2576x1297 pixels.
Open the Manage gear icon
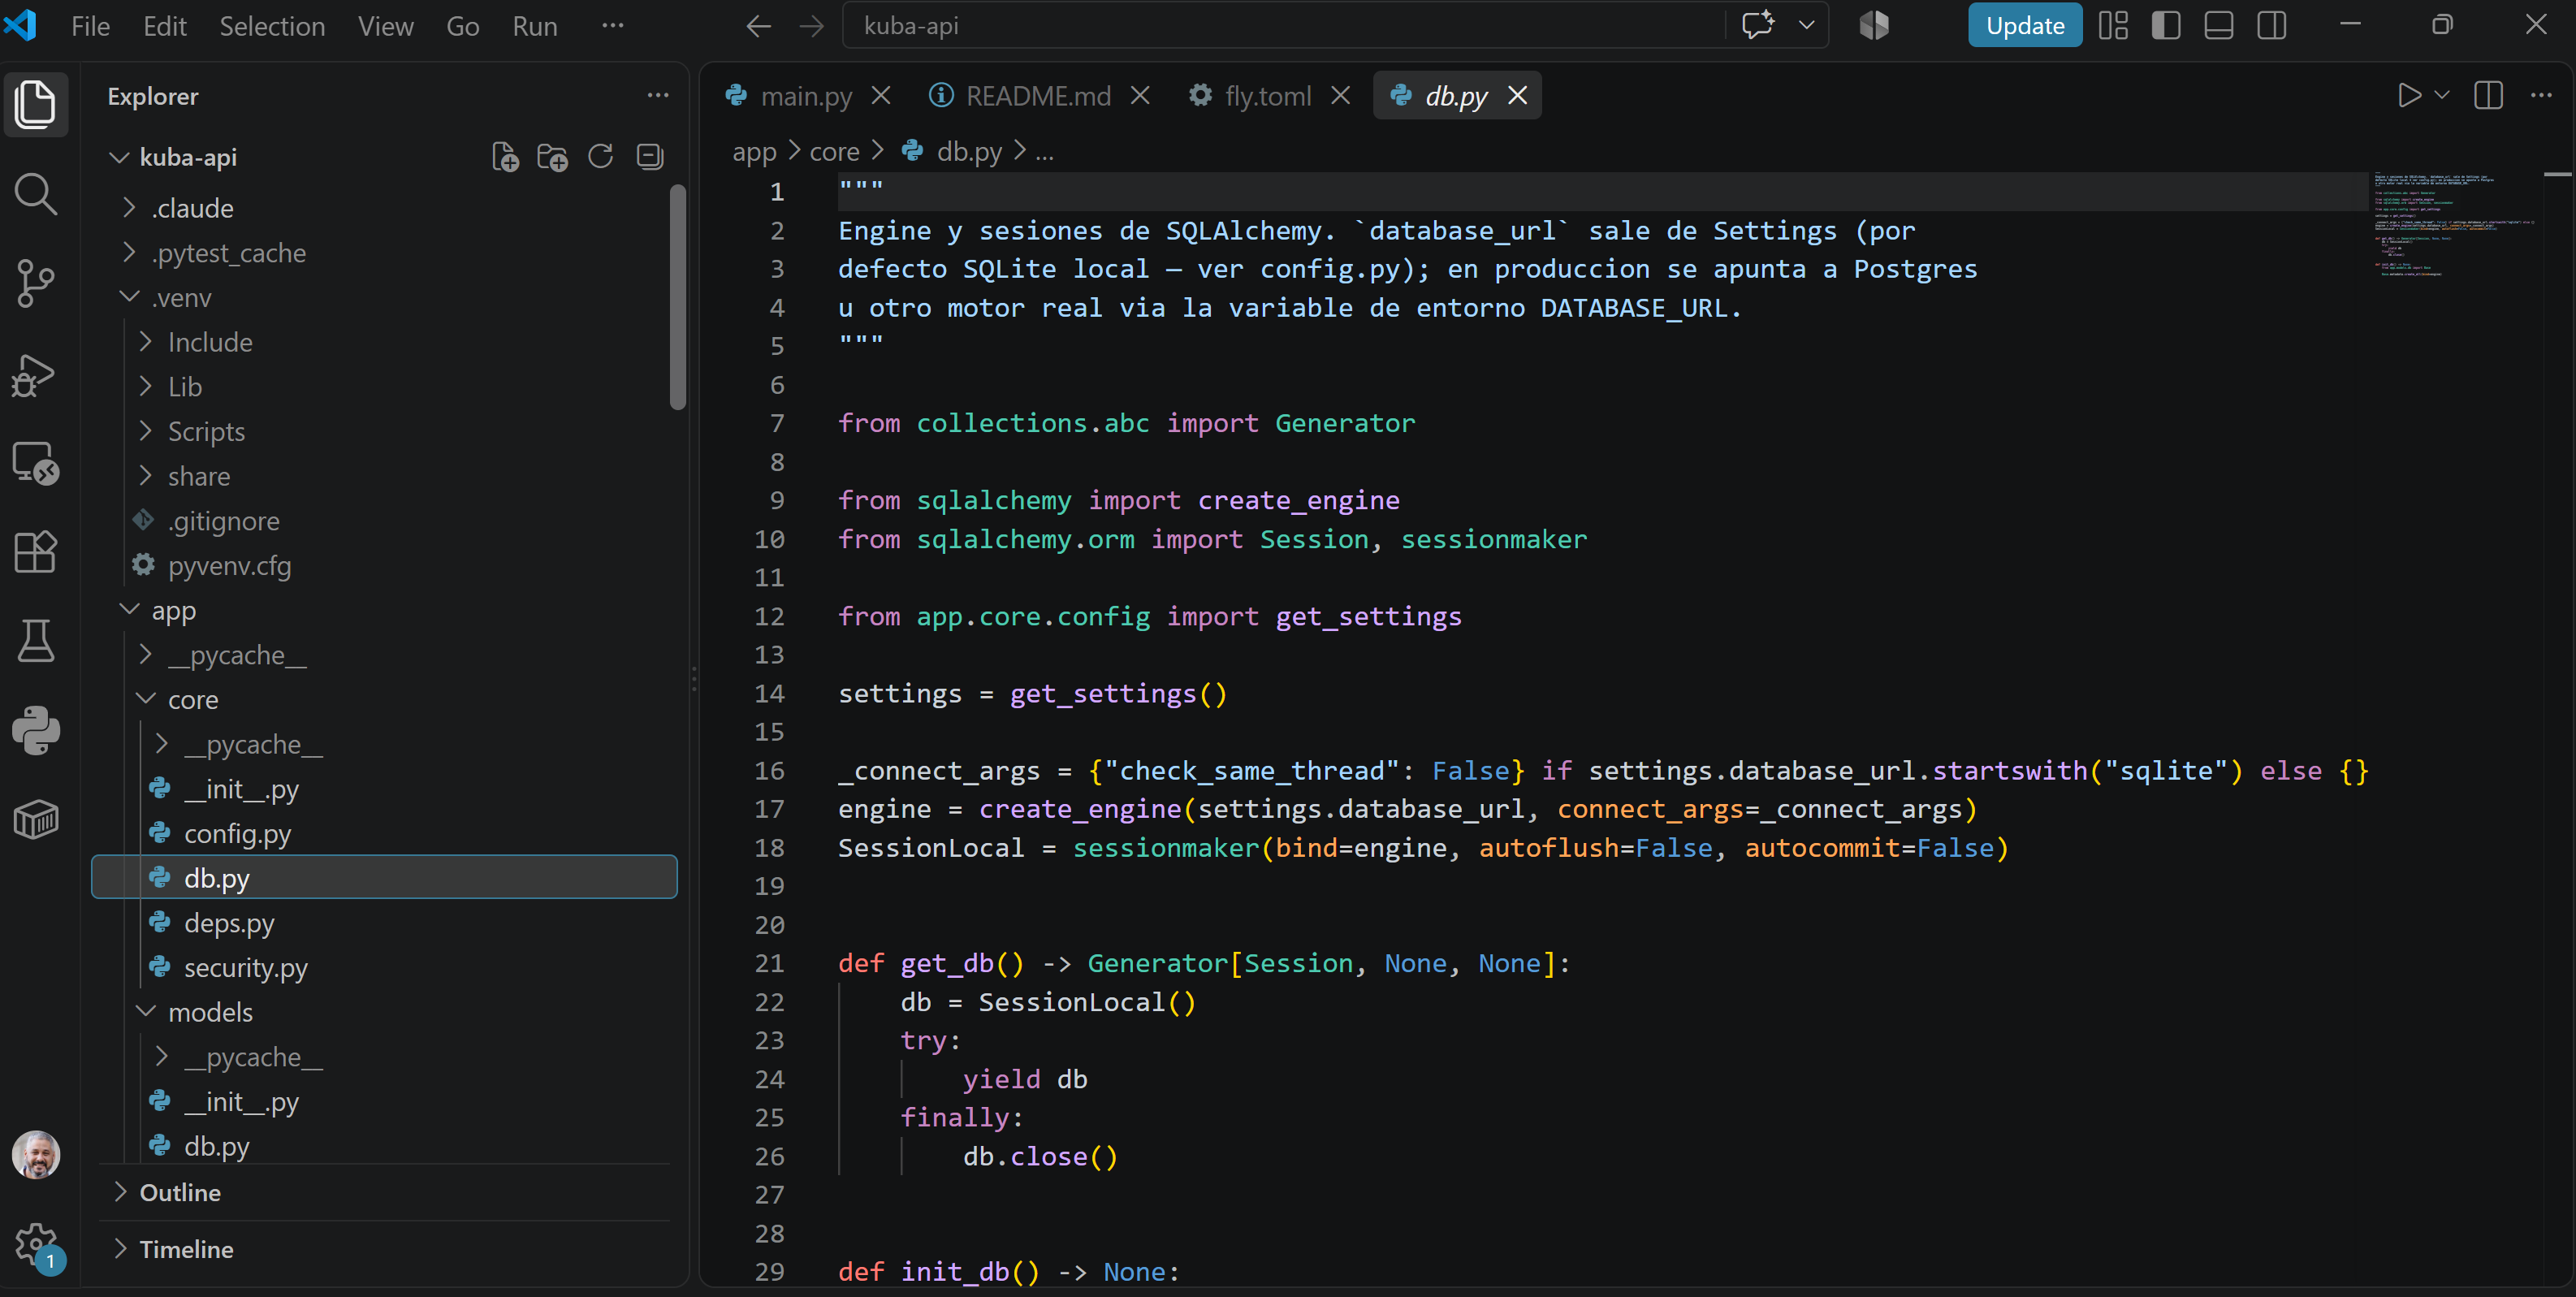tap(36, 1245)
